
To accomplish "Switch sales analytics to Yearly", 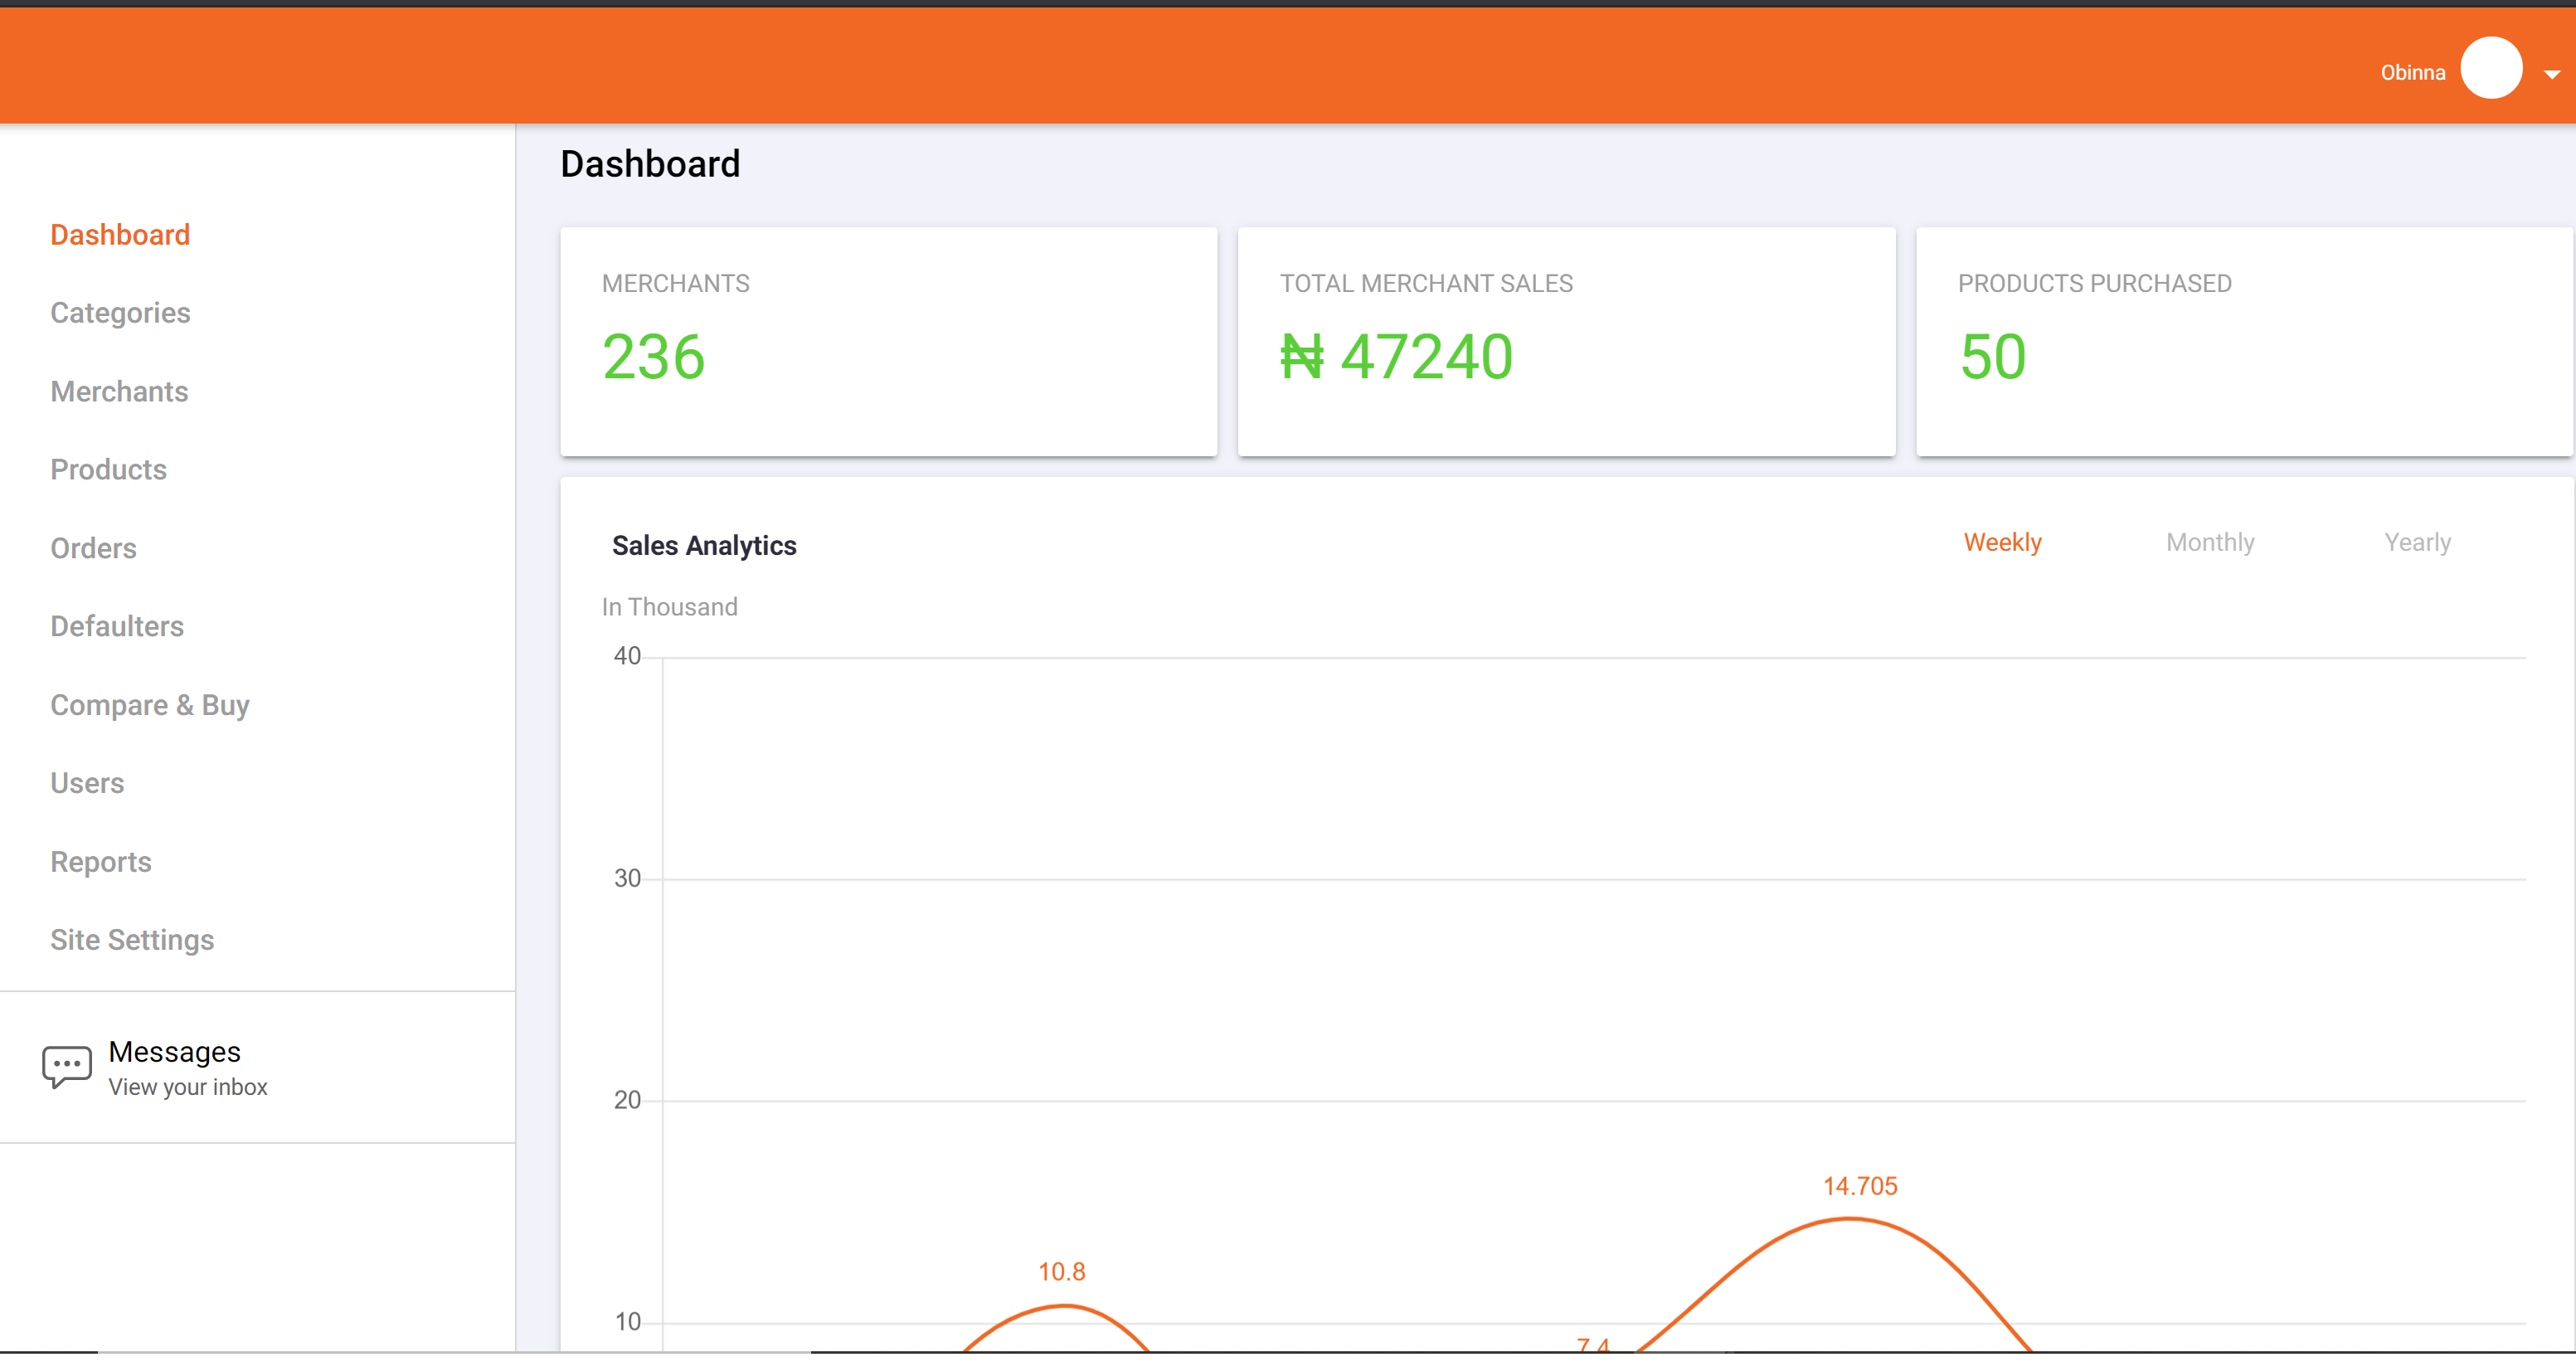I will 2417,542.
